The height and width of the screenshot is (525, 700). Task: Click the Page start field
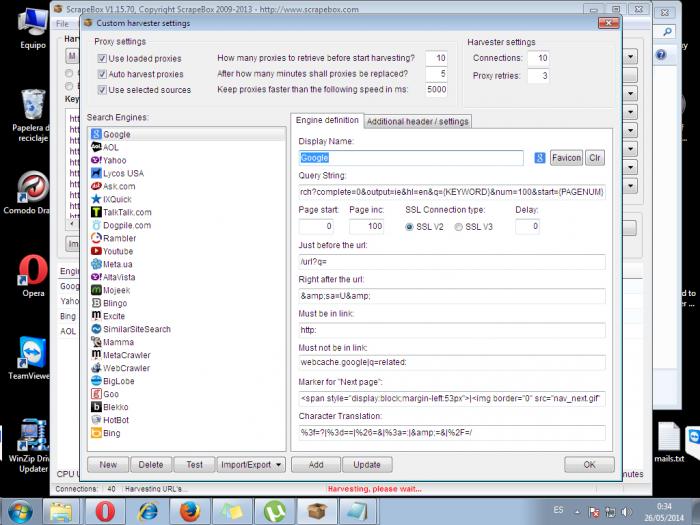coord(316,226)
